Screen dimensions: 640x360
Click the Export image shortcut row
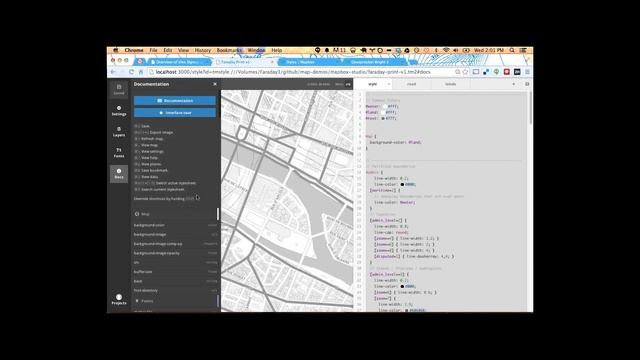click(x=153, y=133)
